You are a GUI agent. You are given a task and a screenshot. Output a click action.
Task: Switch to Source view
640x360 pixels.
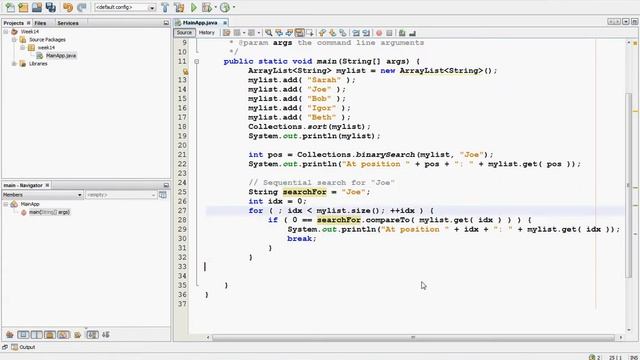pos(184,33)
